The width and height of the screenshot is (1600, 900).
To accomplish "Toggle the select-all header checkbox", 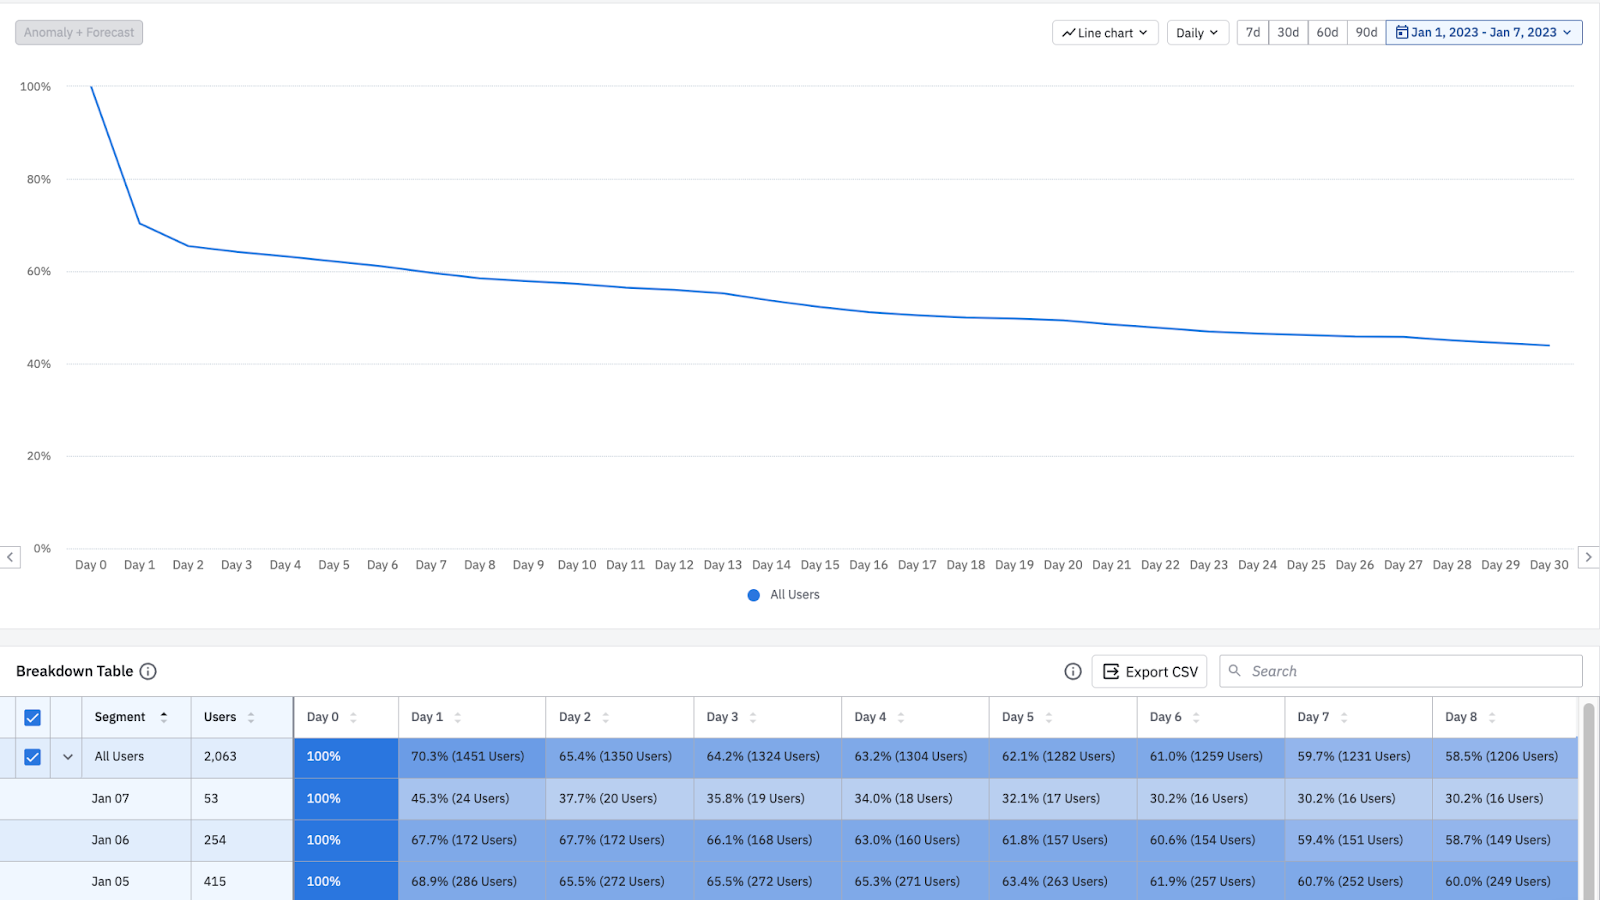I will (x=32, y=717).
